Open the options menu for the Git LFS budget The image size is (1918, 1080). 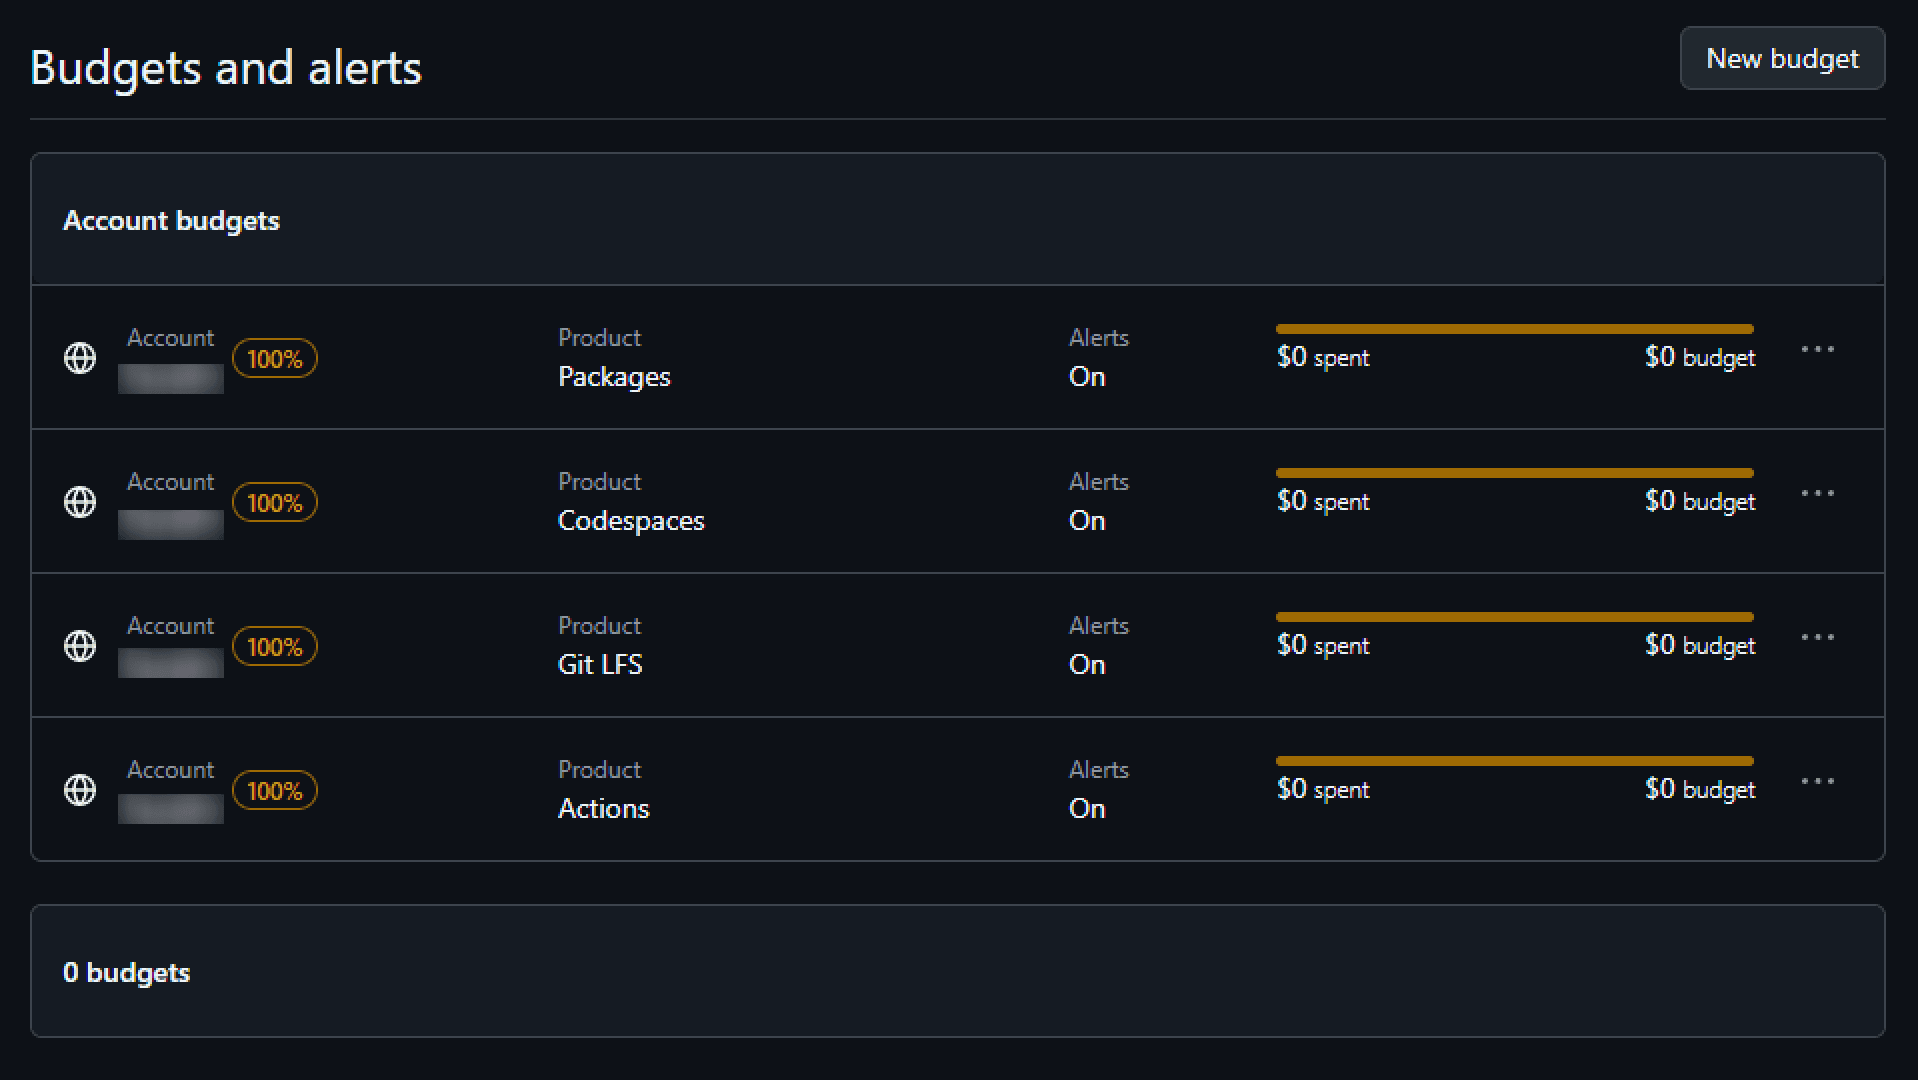tap(1818, 636)
